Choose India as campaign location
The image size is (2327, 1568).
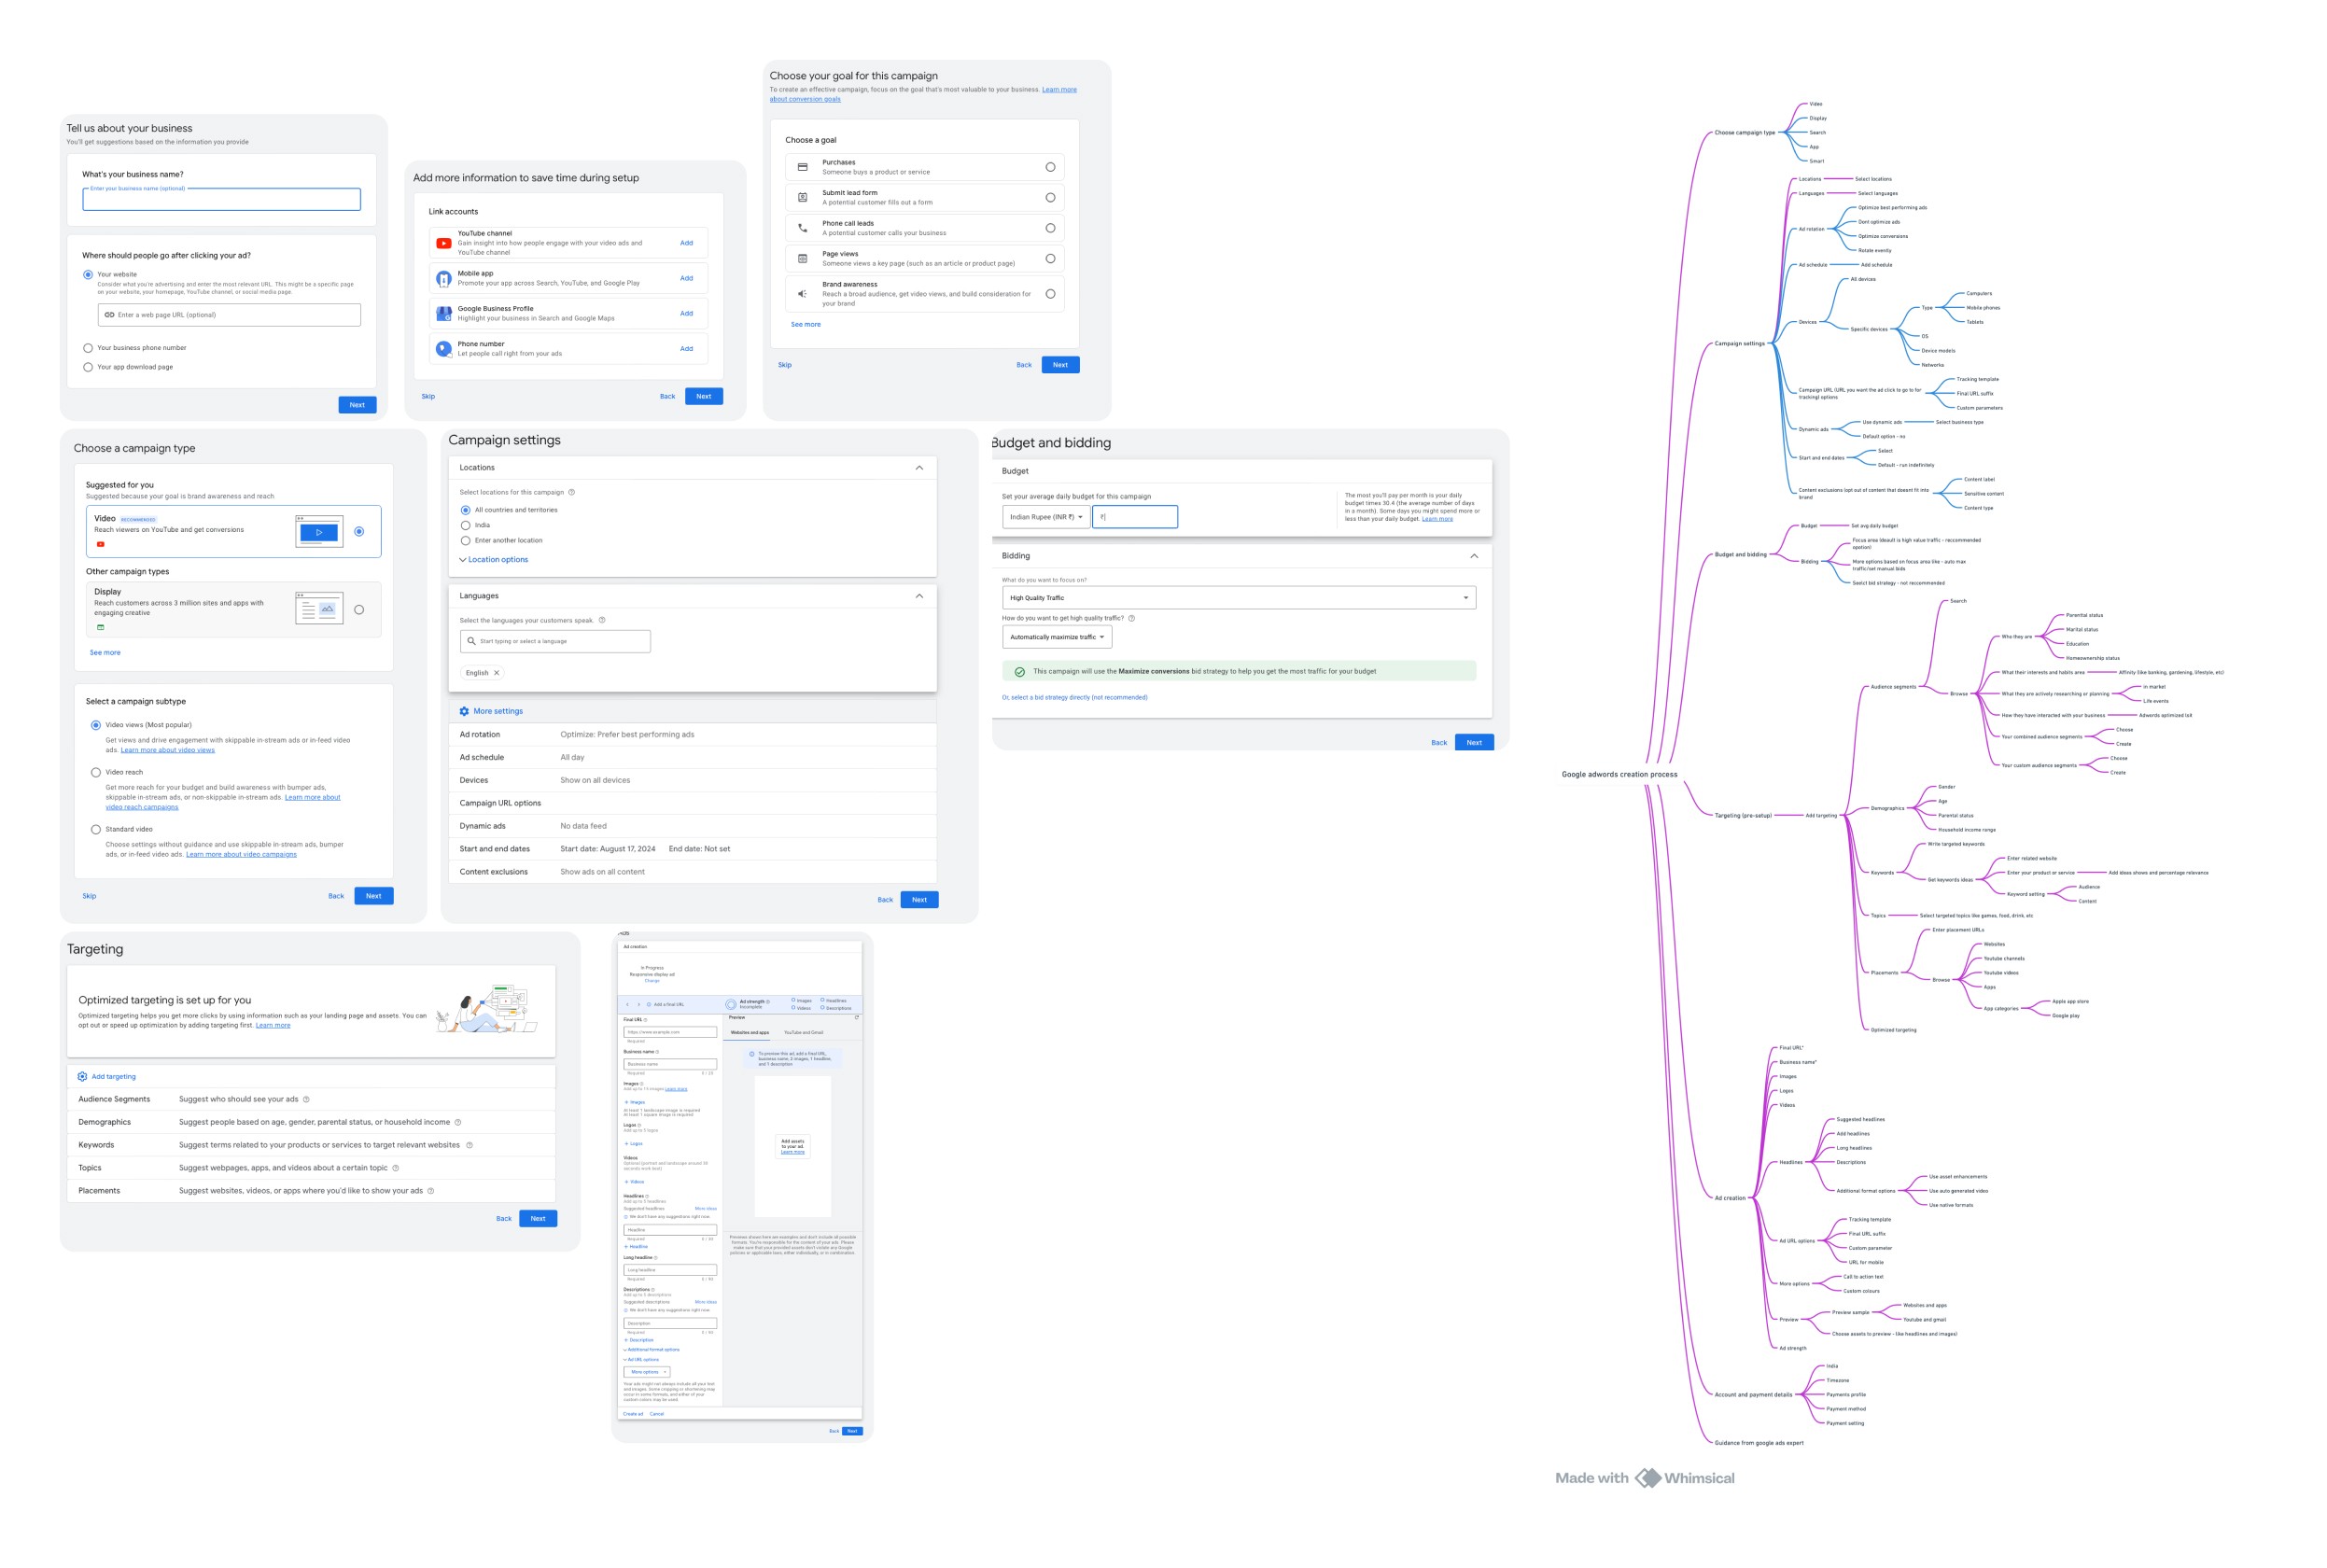(x=465, y=525)
